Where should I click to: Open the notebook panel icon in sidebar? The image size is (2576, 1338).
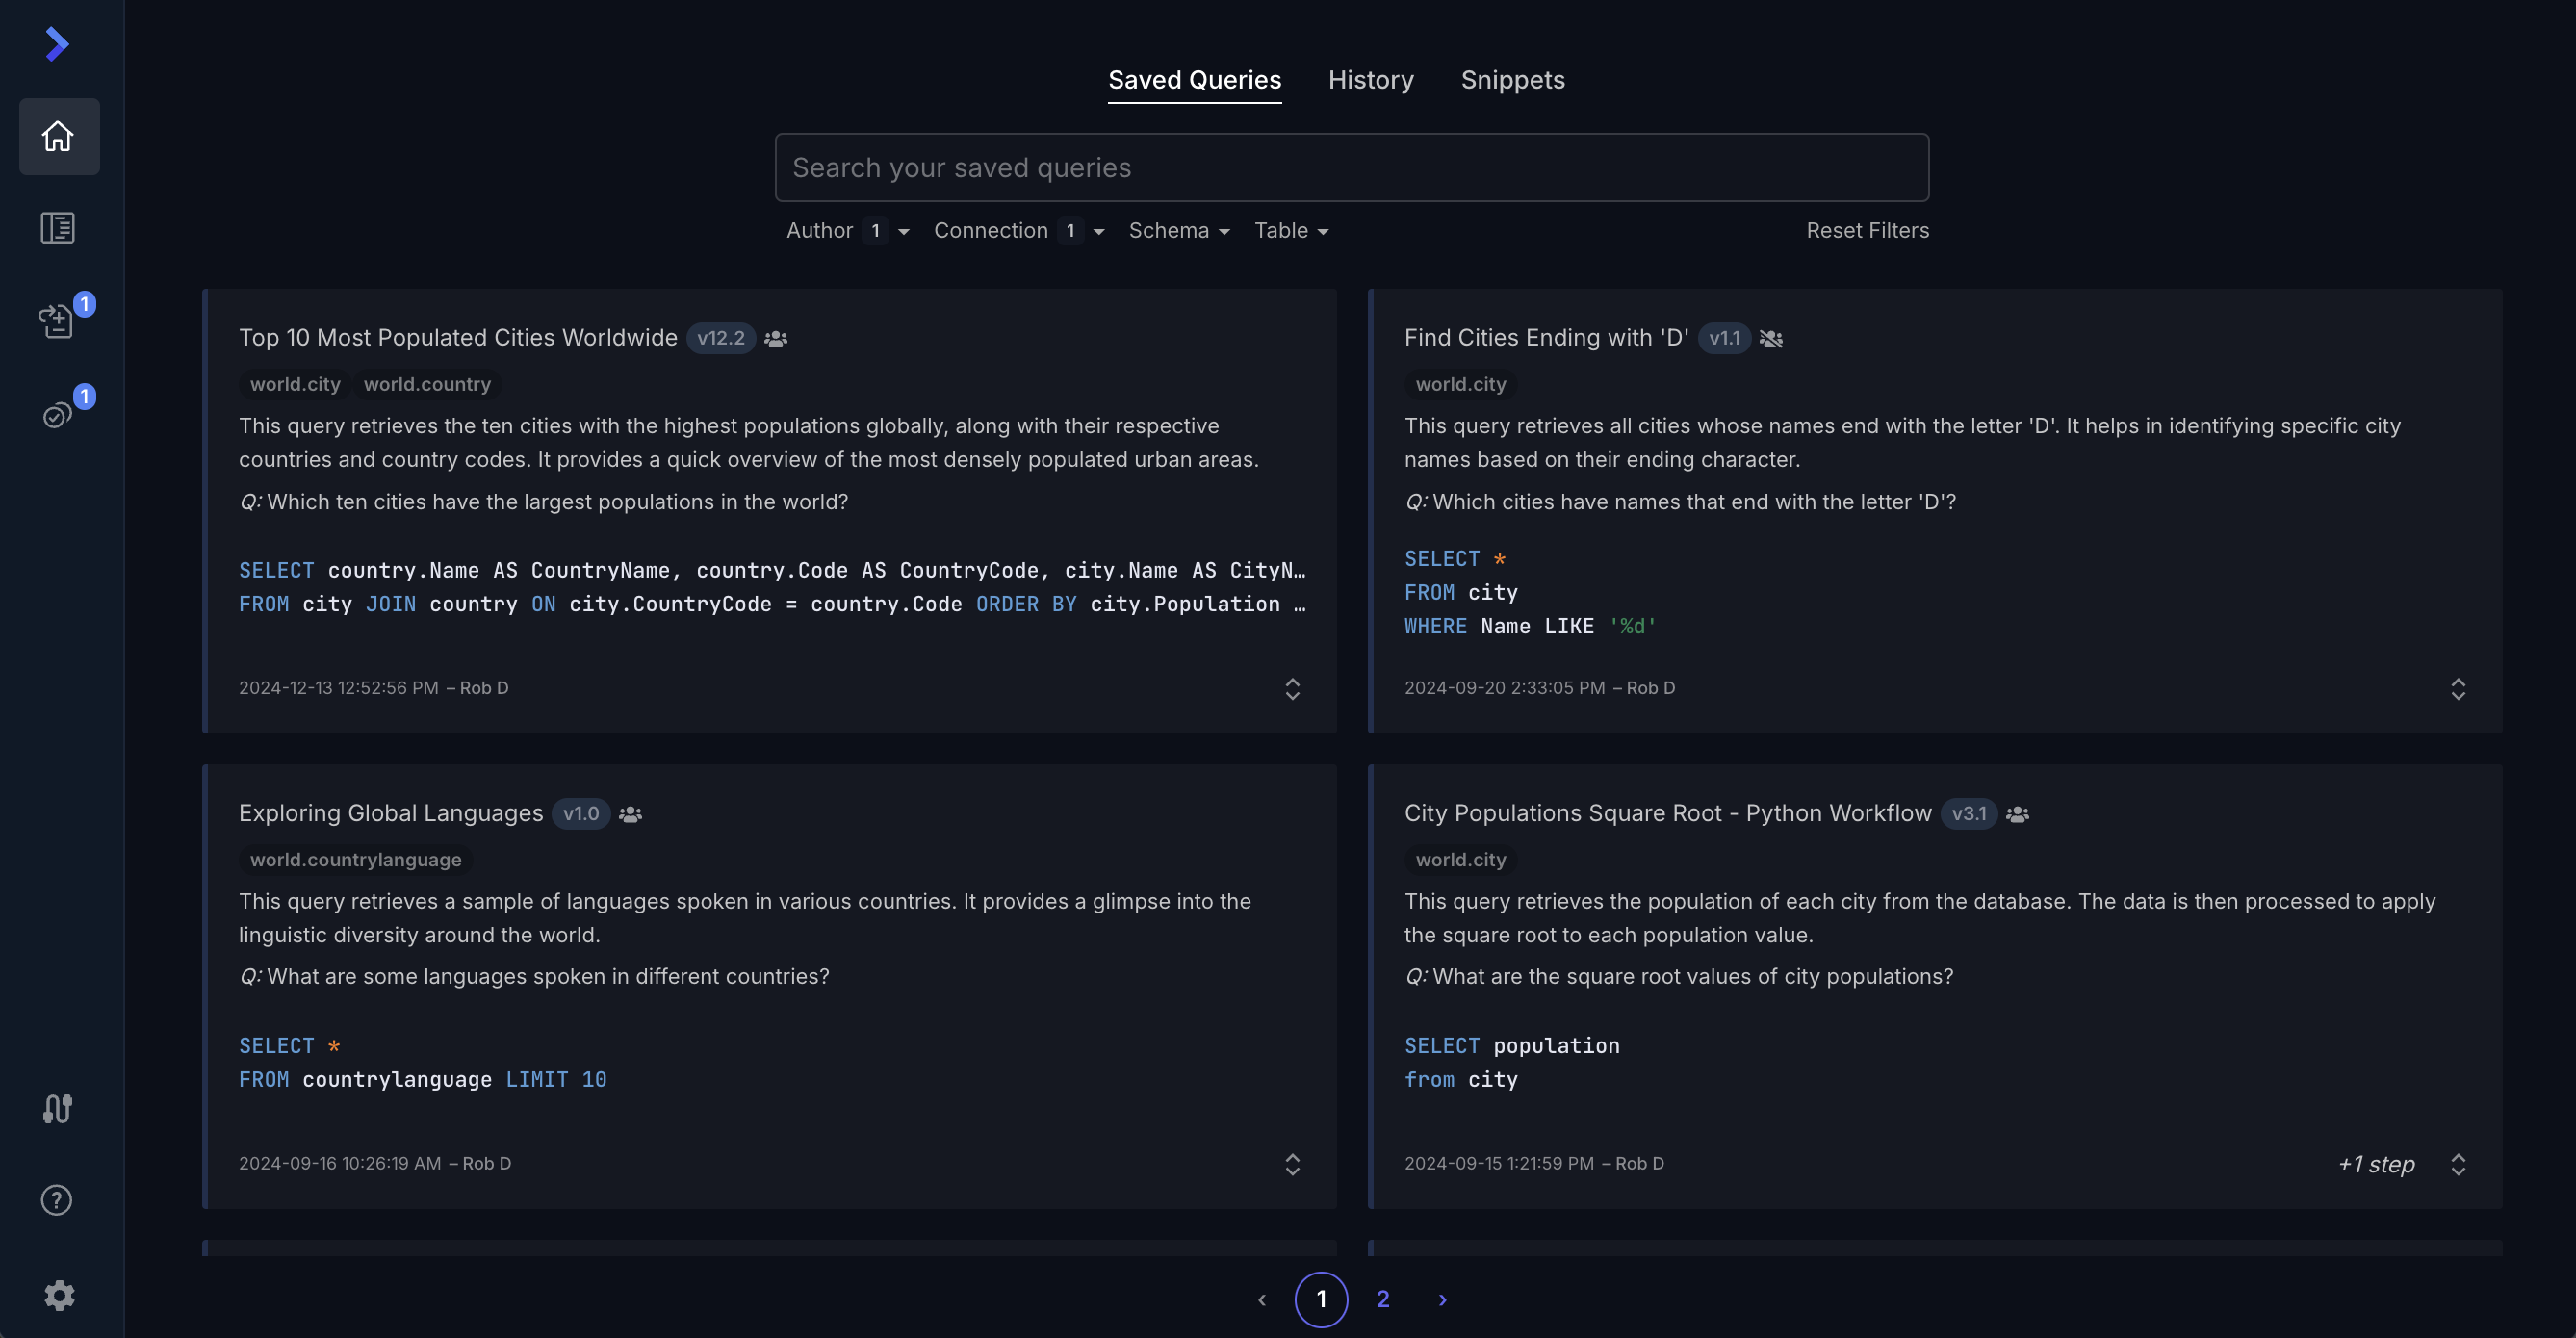pos(58,228)
